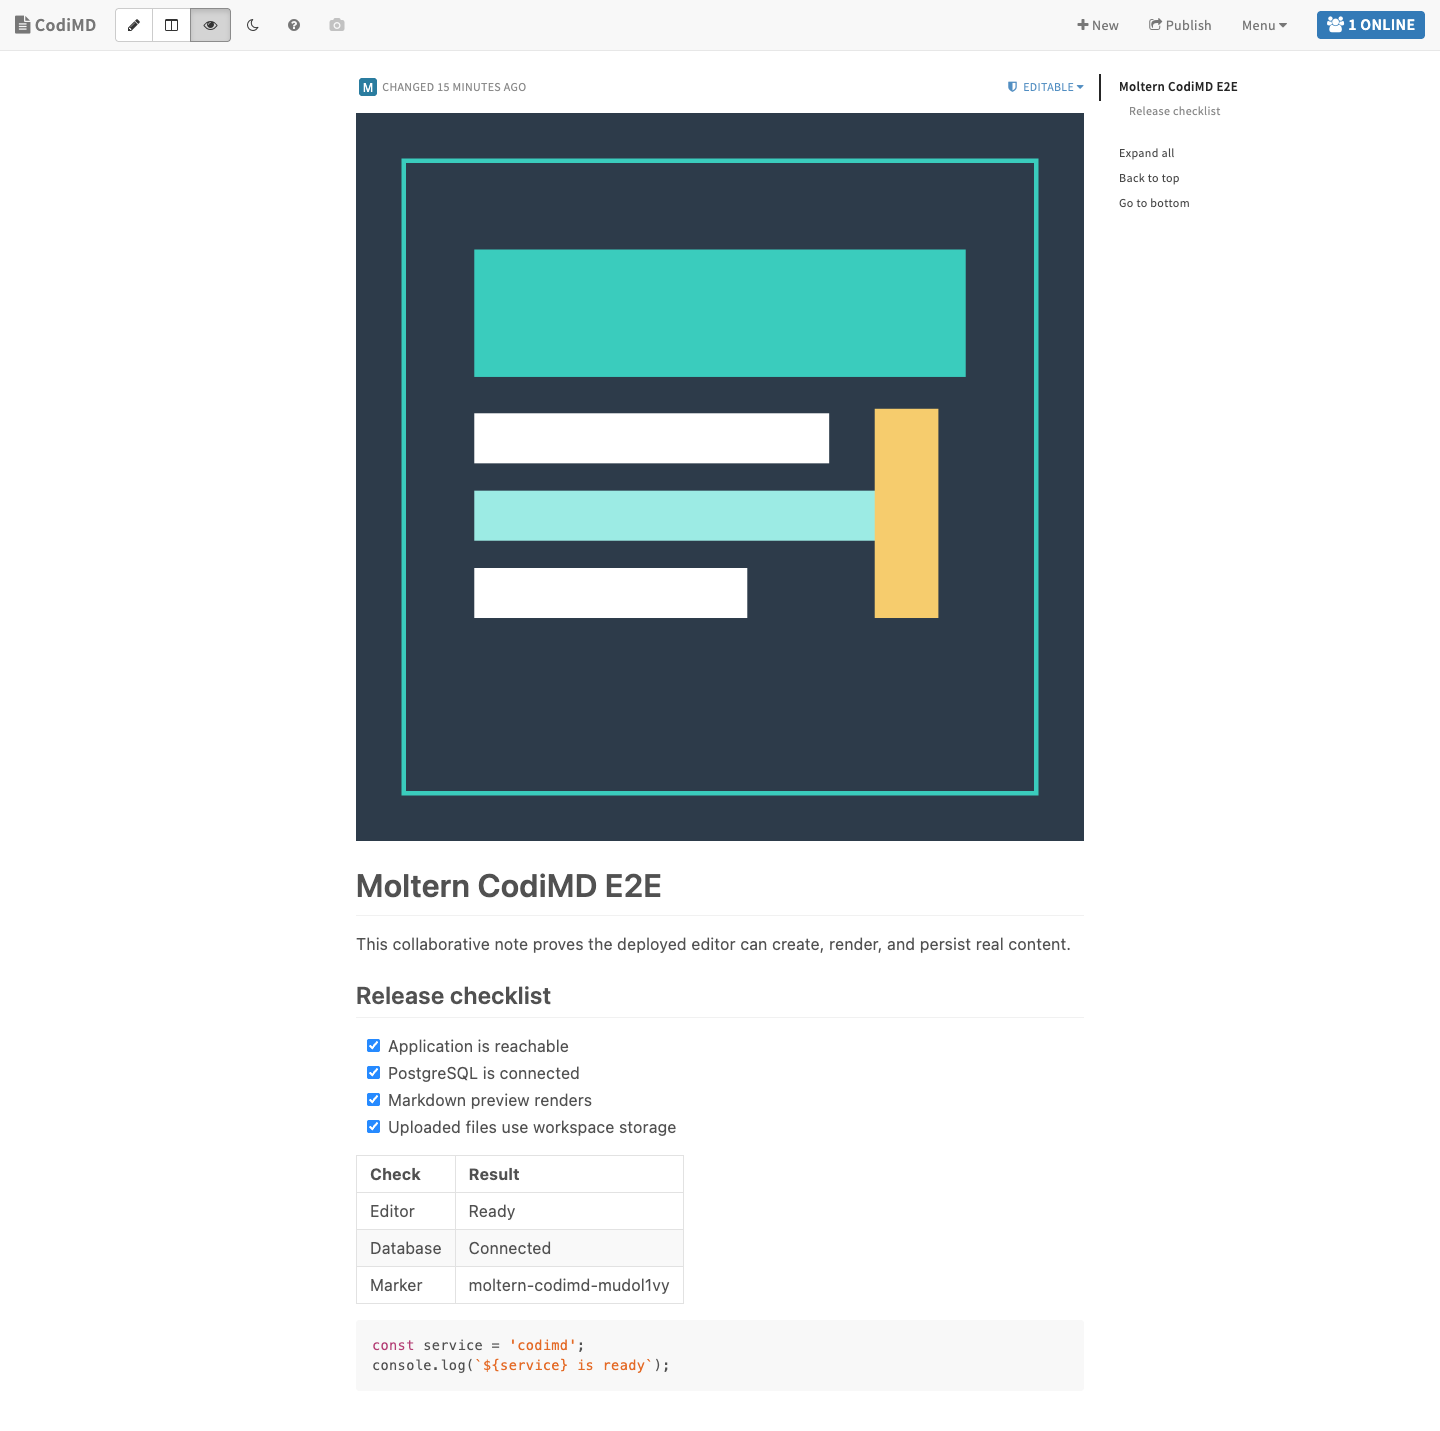1440x1431 pixels.
Task: Publish the current note
Action: coord(1180,25)
